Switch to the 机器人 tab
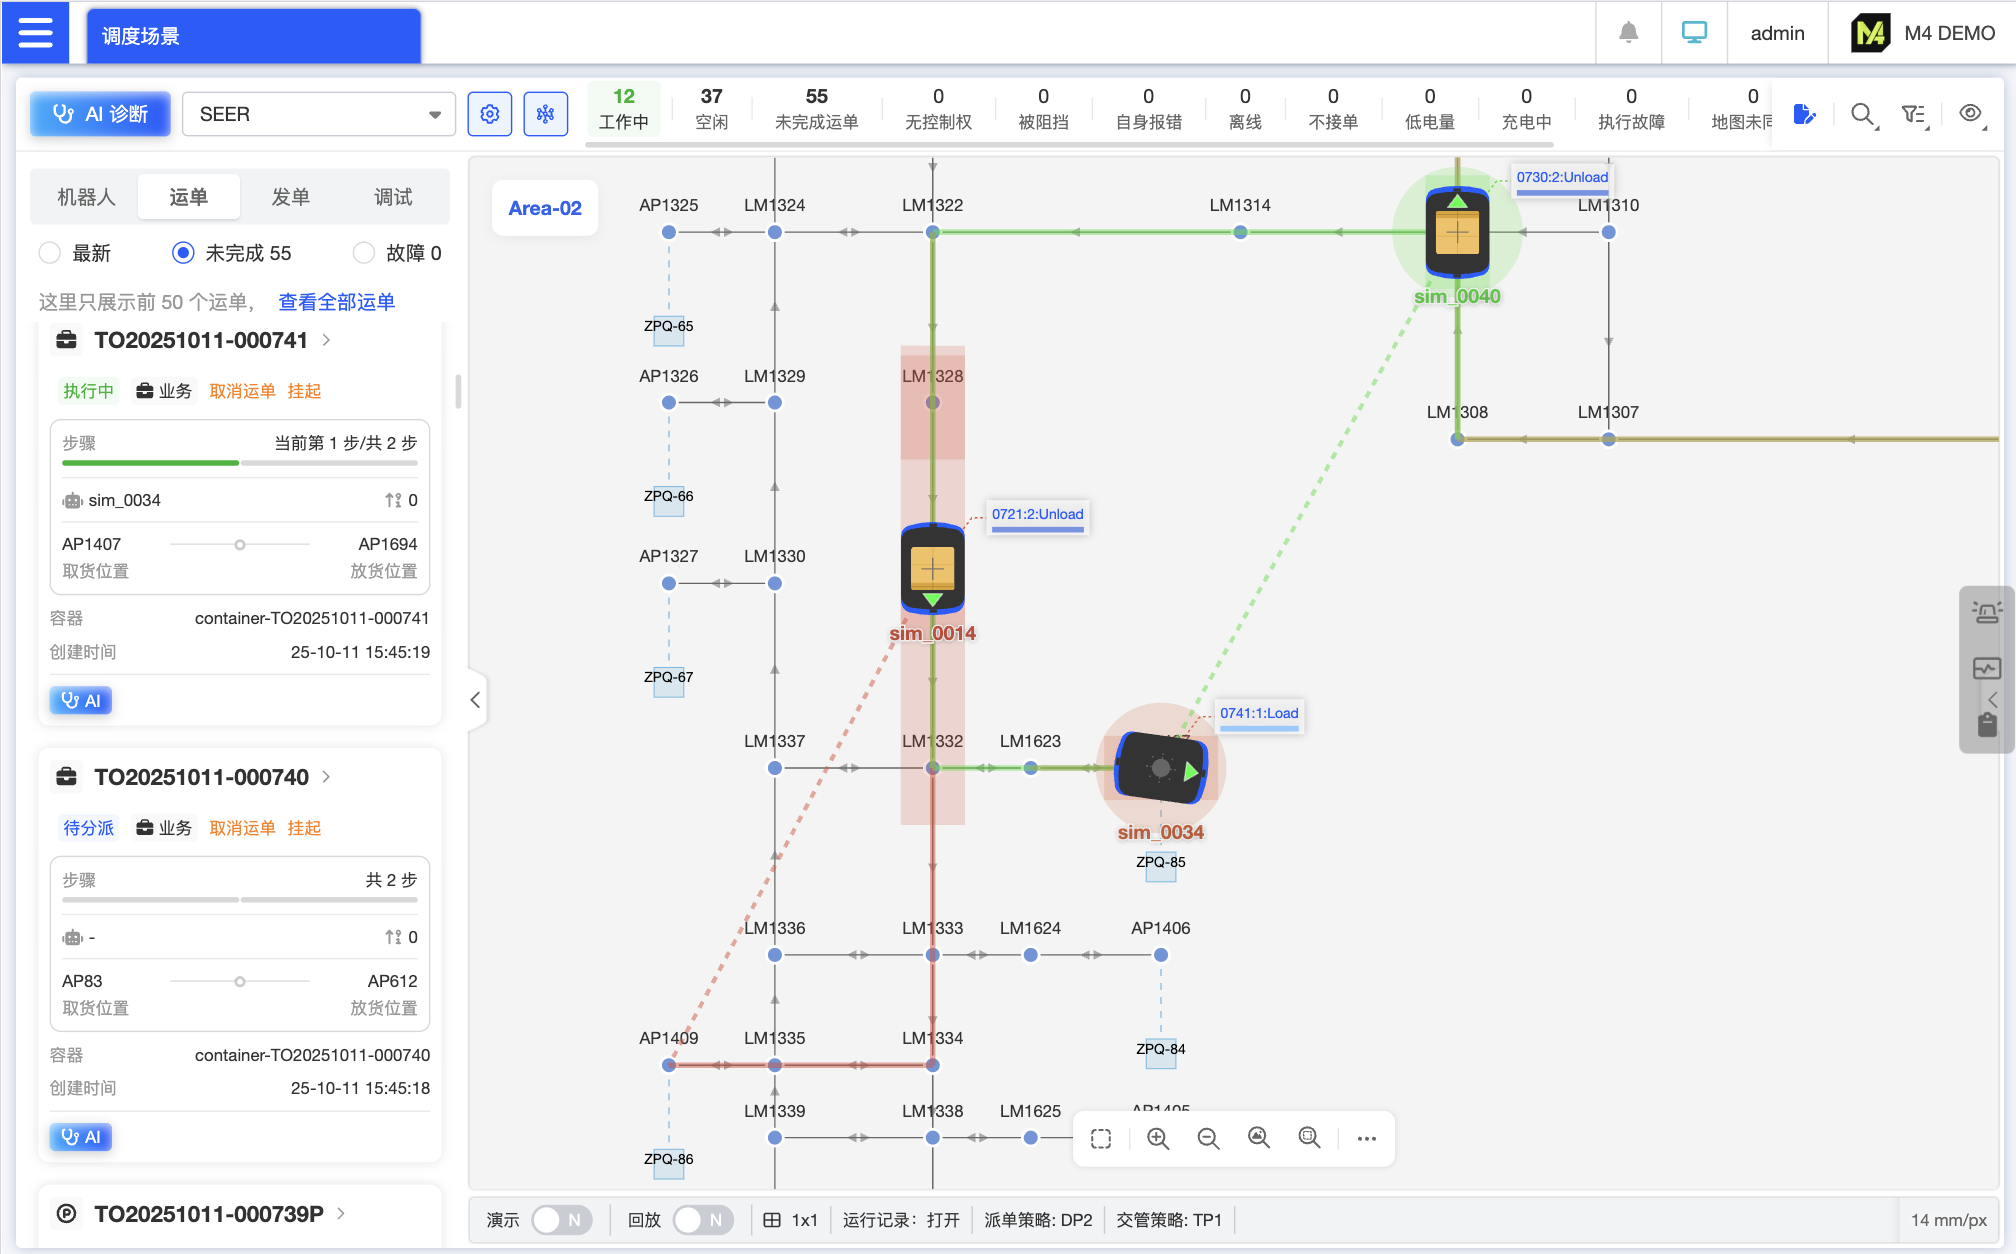The height and width of the screenshot is (1254, 2016). 86,196
